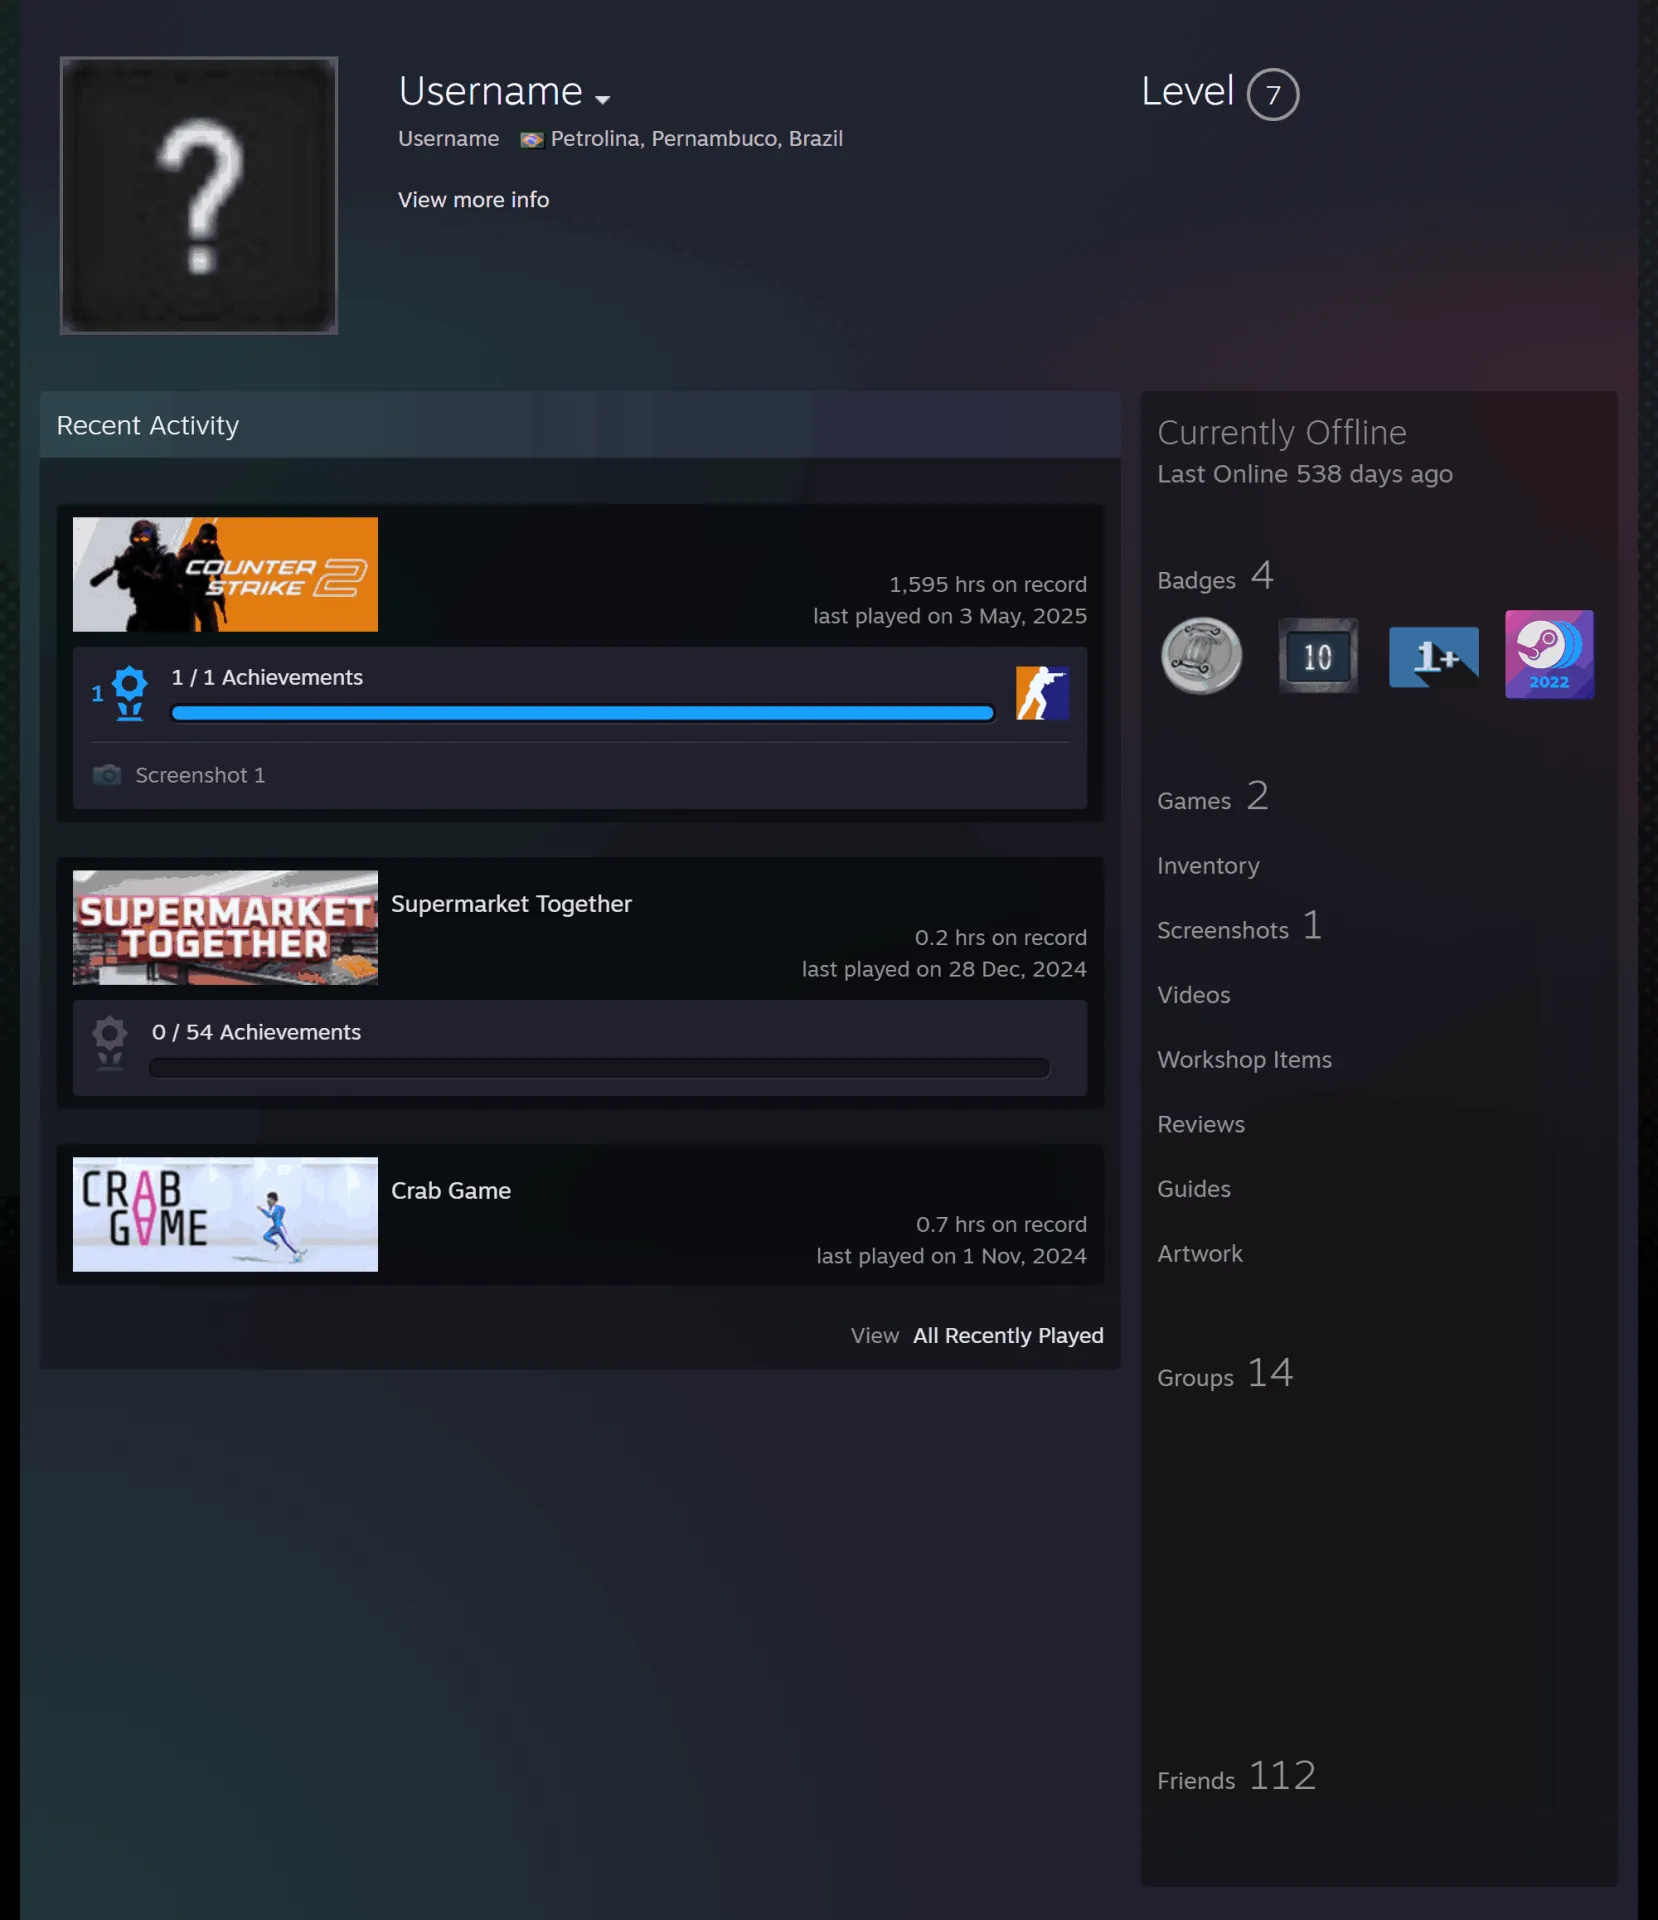View All Recently Played games
Viewport: 1658px width, 1920px height.
point(1008,1336)
